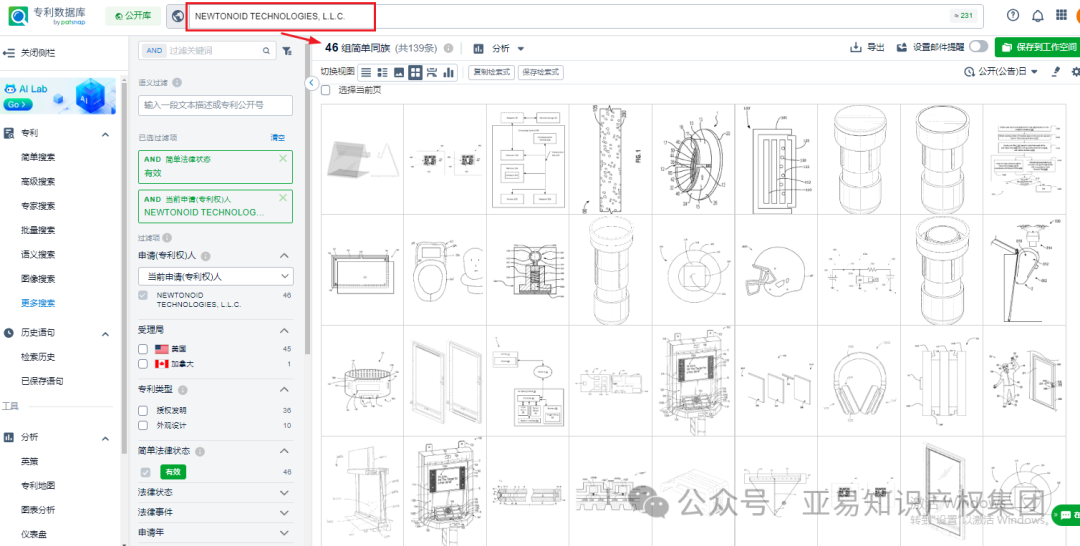The image size is (1080, 546).
Task: Open the notifications bell icon
Action: click(1037, 15)
